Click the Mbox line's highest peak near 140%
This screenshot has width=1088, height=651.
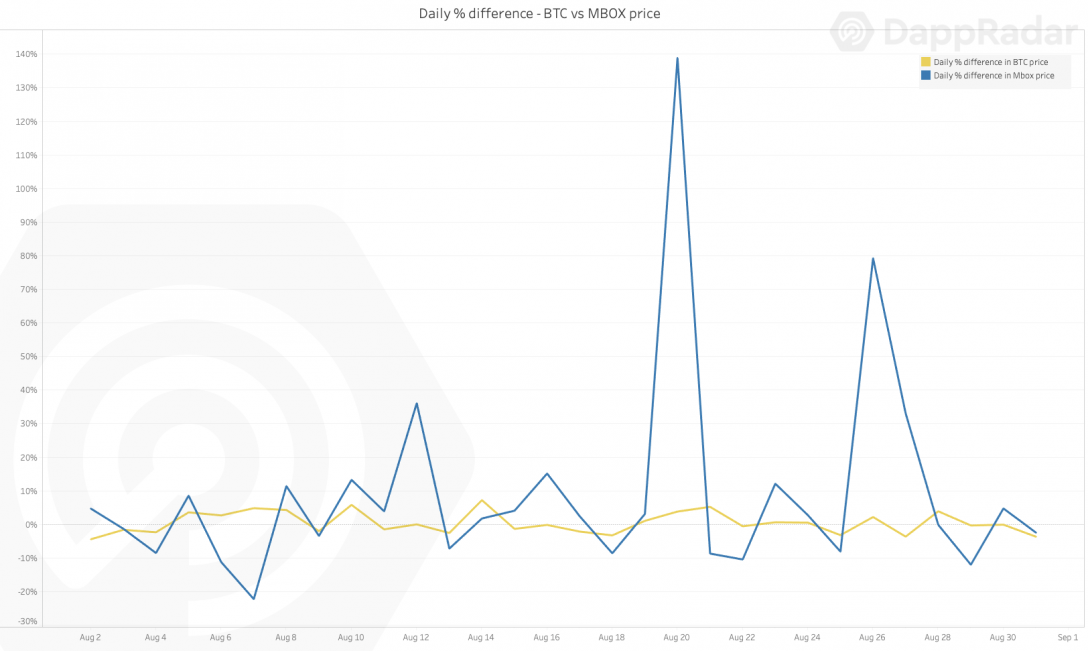677,58
